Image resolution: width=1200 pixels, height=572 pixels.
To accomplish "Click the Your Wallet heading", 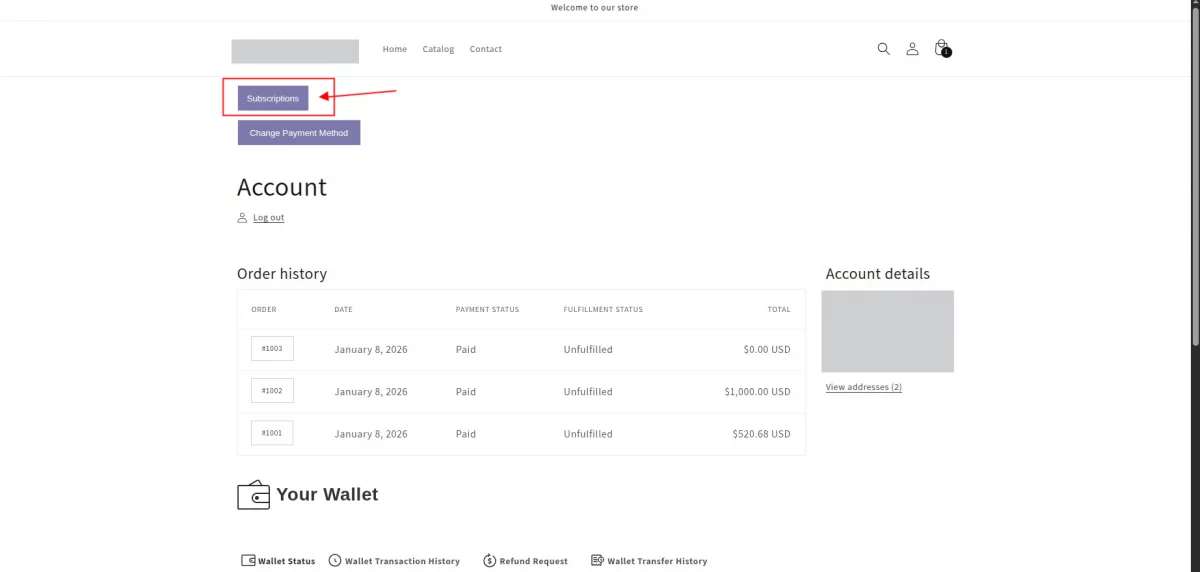I will [327, 494].
